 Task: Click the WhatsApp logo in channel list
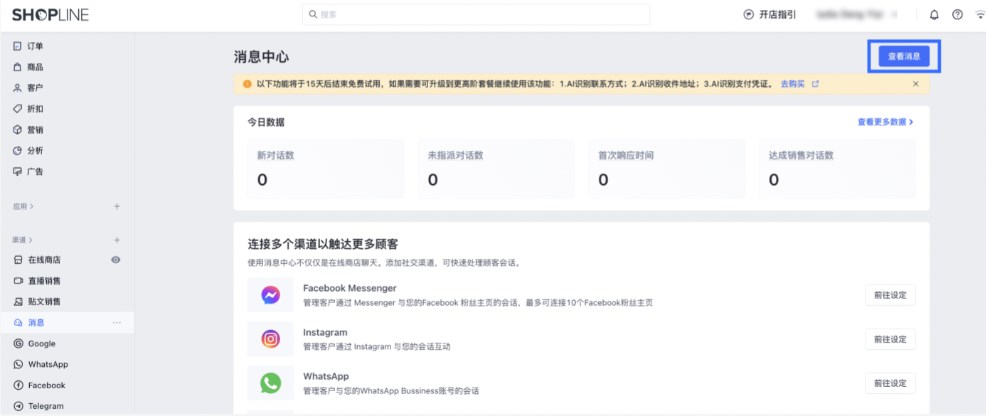(270, 383)
